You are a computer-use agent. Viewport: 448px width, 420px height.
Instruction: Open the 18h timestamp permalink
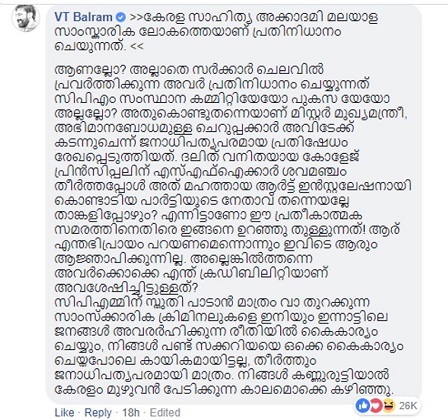131,412
